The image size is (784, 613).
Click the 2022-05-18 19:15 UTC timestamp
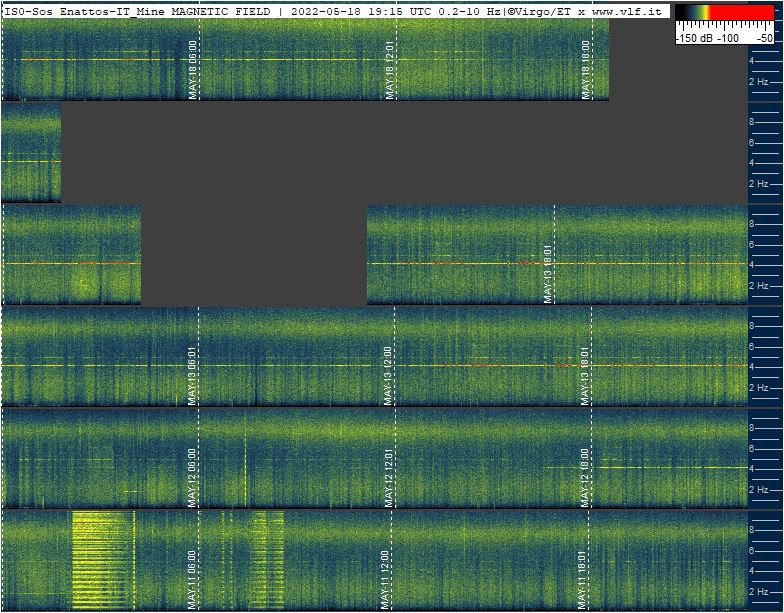click(x=348, y=11)
